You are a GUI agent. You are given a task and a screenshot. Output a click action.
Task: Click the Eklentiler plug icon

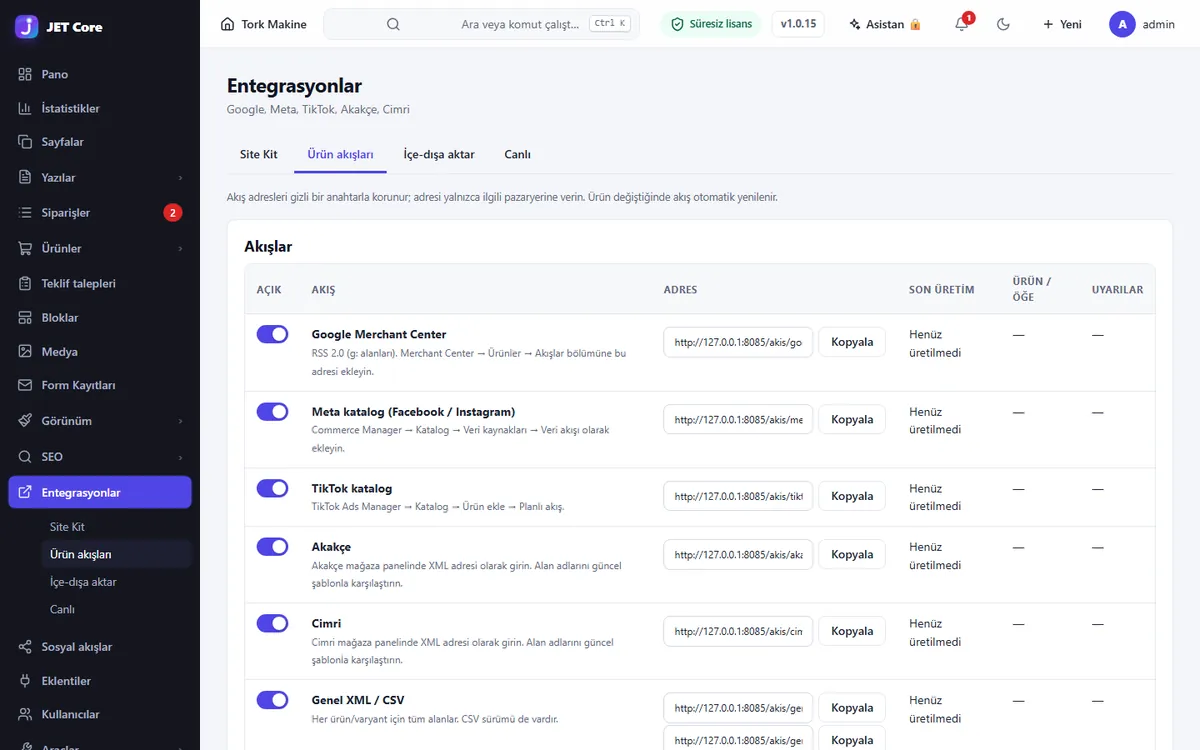(25, 681)
